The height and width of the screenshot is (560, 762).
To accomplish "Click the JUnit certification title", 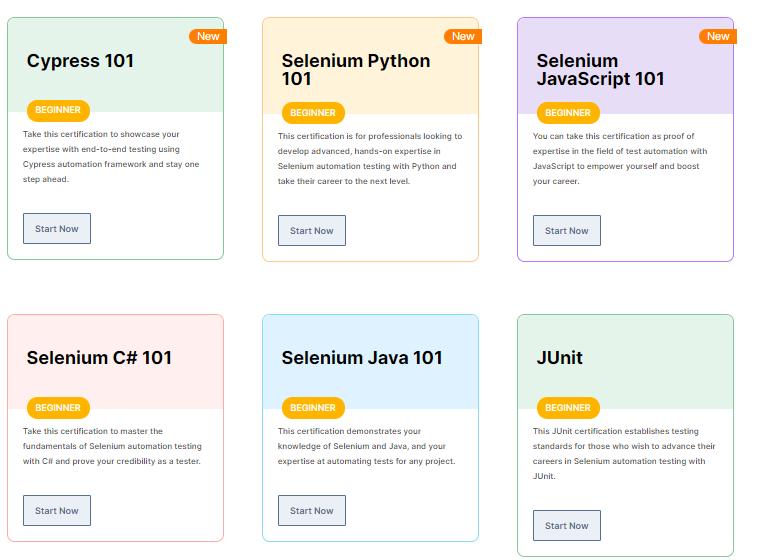I will pyautogui.click(x=559, y=358).
